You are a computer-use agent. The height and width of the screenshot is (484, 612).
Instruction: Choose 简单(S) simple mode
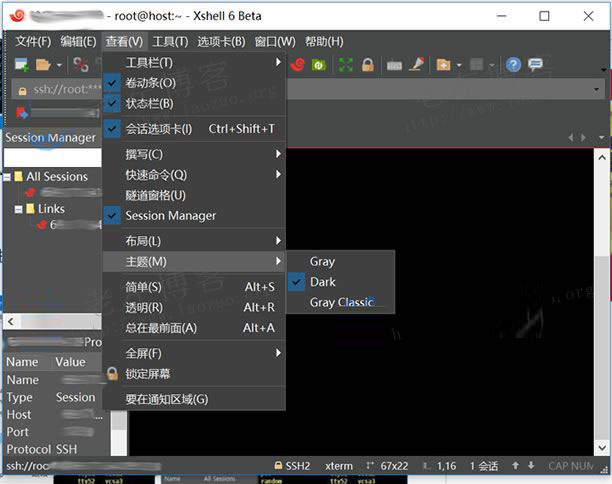(x=194, y=287)
